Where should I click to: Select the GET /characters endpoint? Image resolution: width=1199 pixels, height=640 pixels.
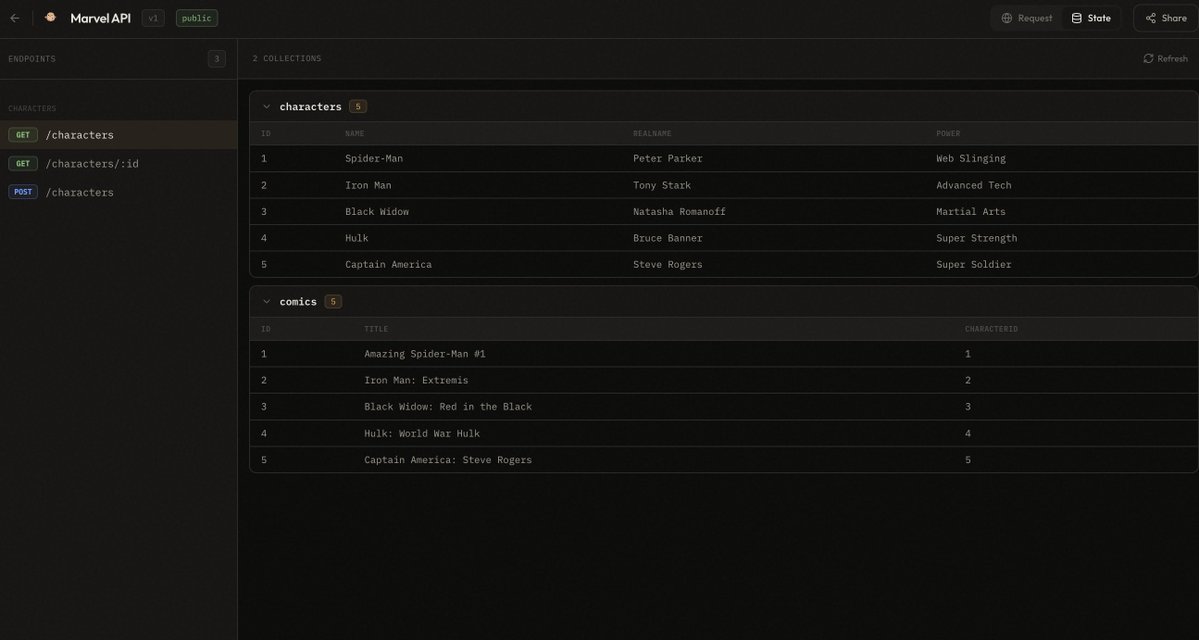[119, 135]
